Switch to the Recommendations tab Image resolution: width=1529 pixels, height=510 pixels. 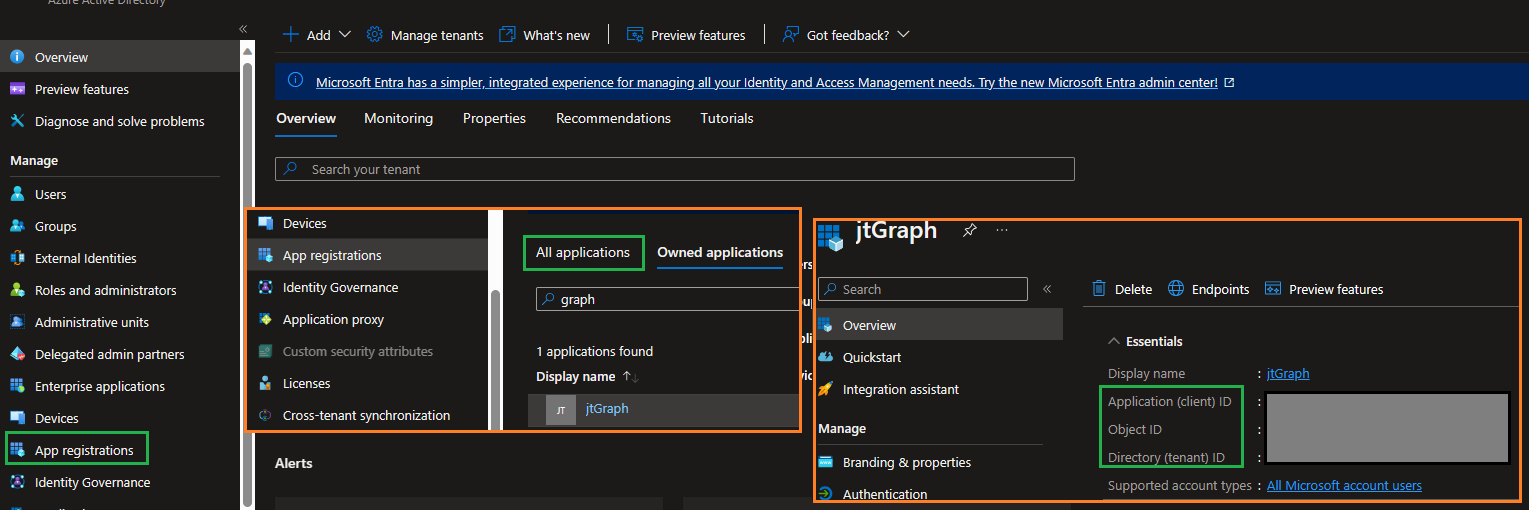[x=613, y=118]
